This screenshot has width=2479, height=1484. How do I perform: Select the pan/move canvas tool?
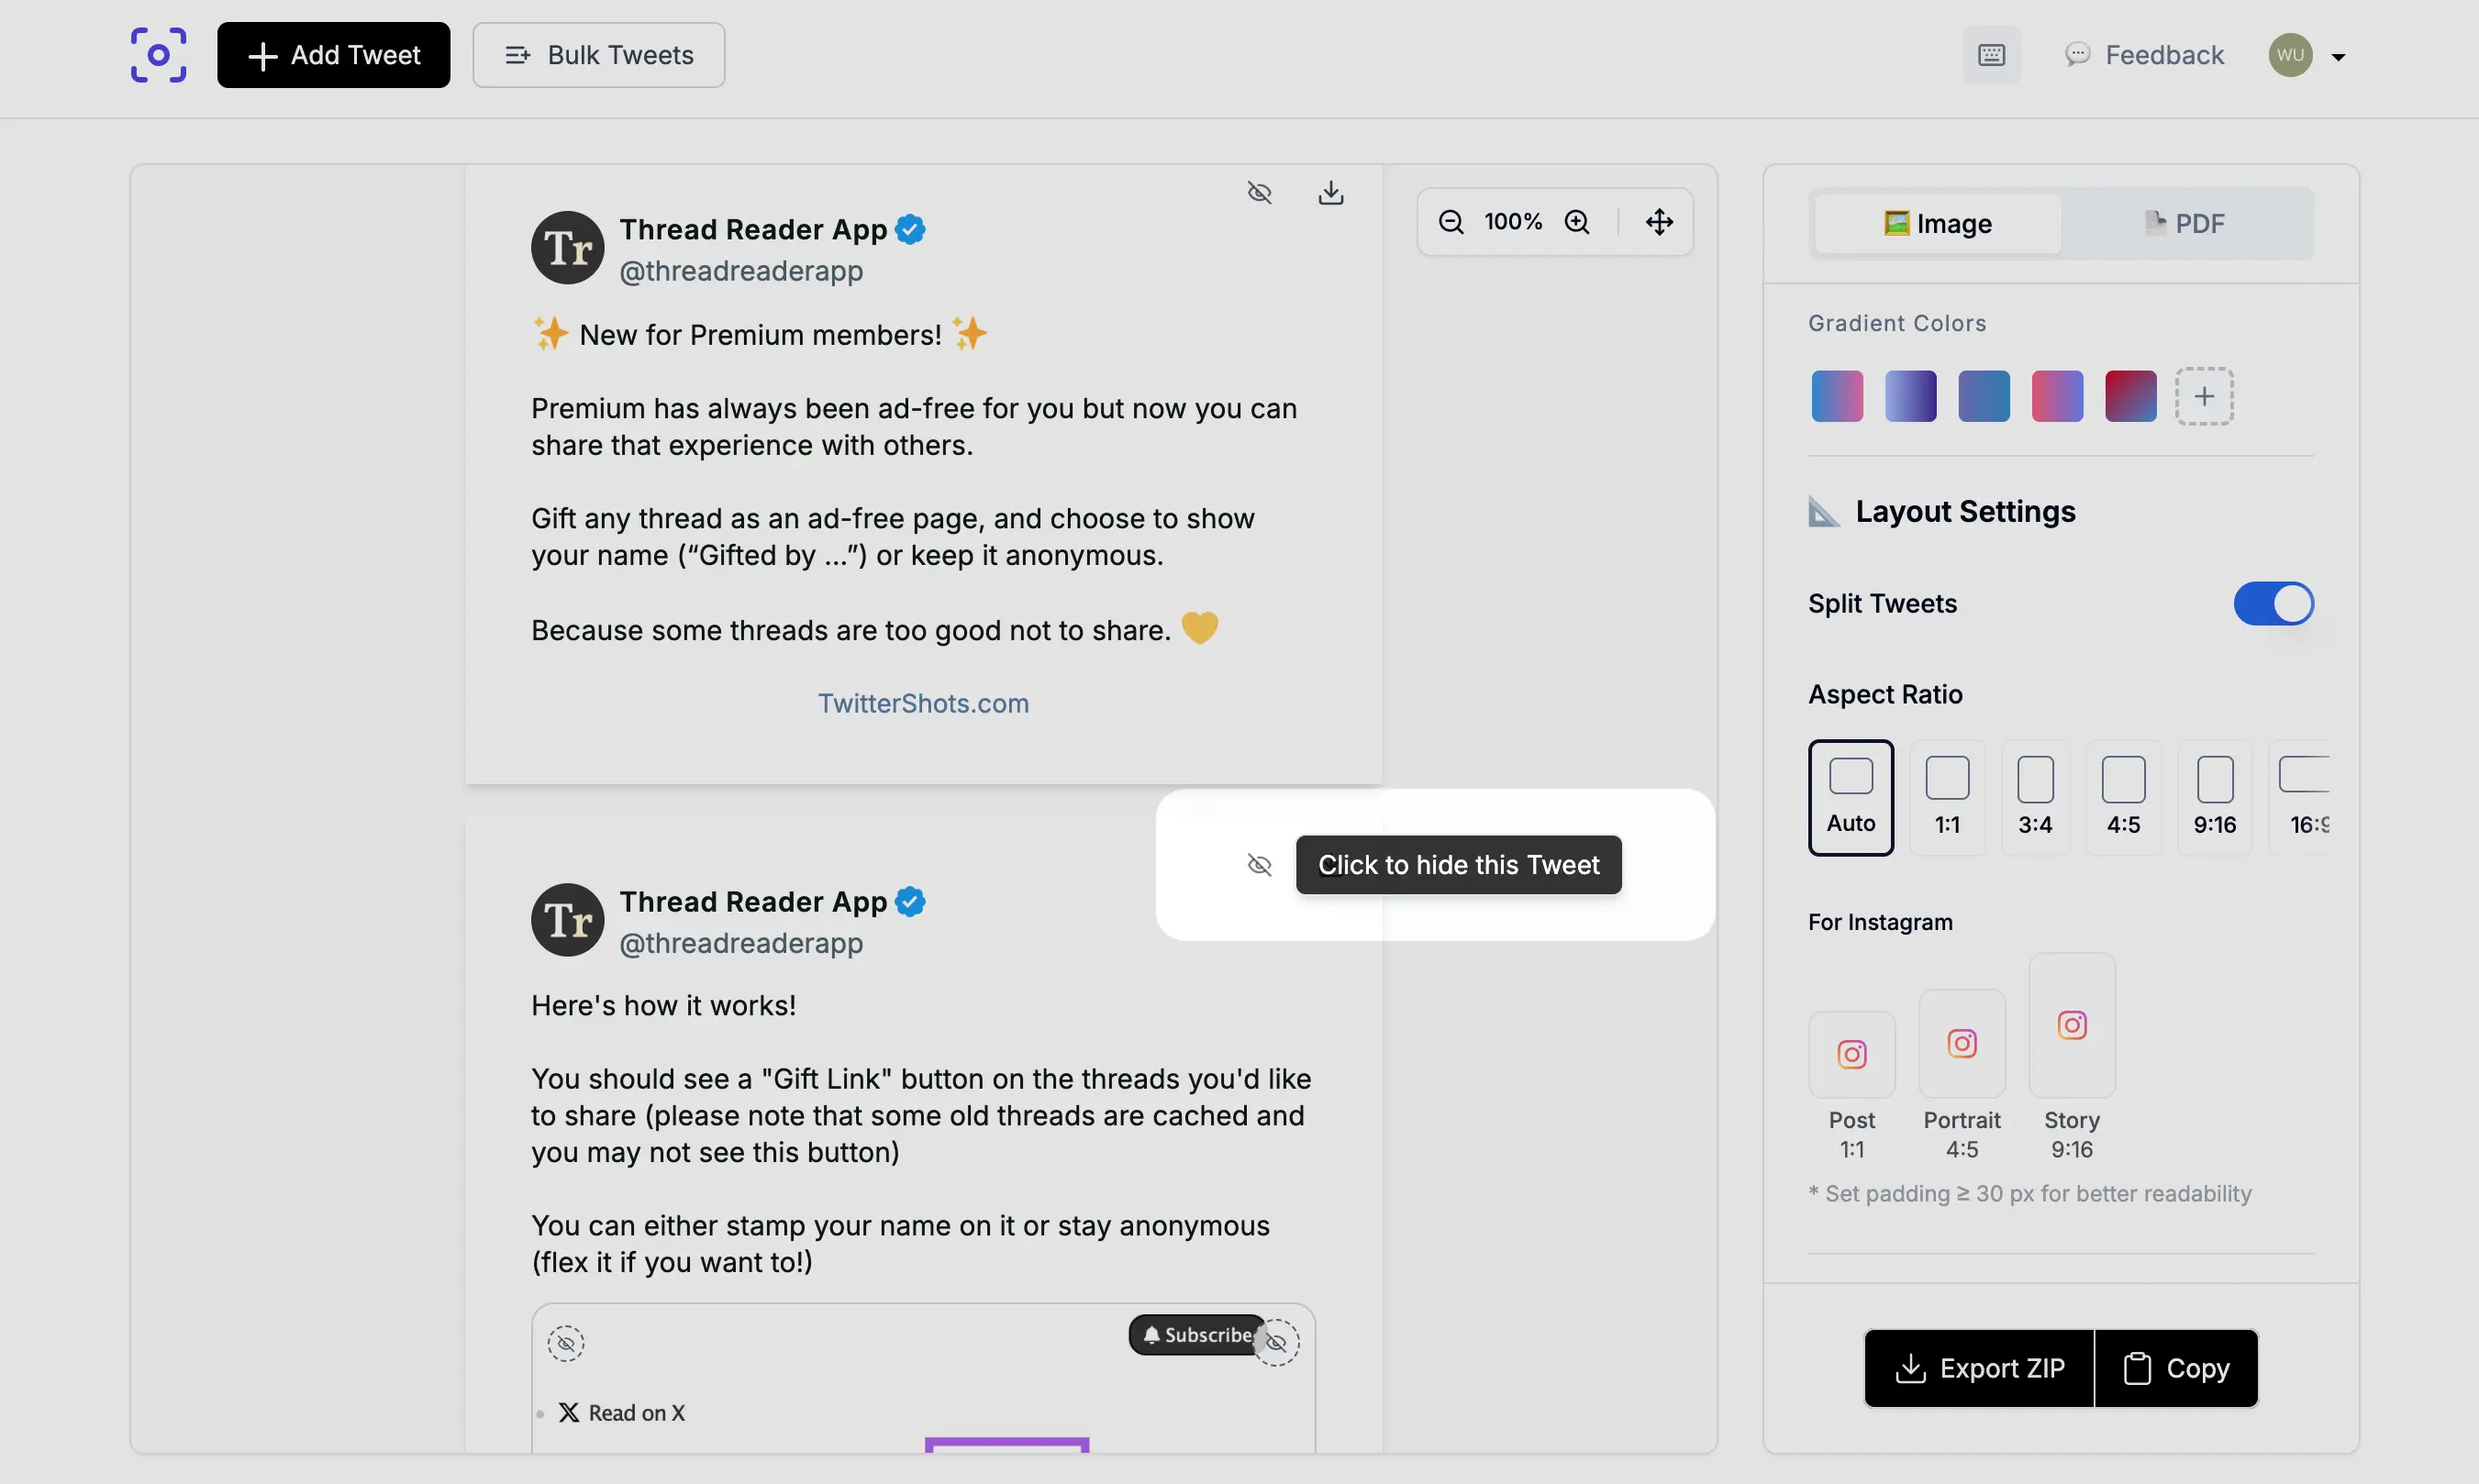(x=1657, y=221)
